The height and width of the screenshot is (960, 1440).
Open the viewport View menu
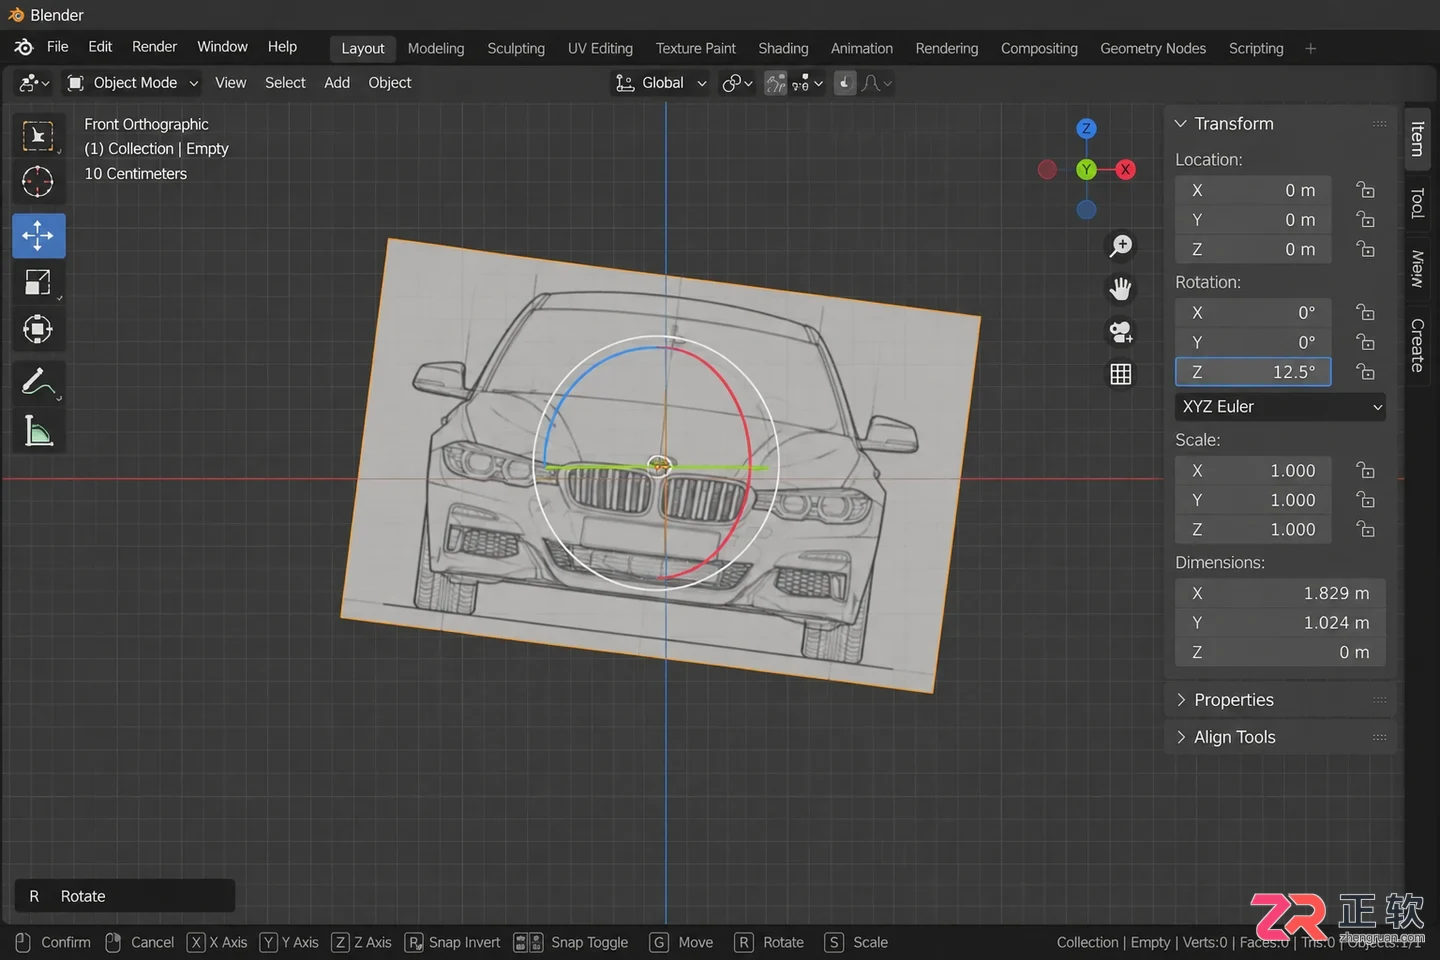pos(230,83)
